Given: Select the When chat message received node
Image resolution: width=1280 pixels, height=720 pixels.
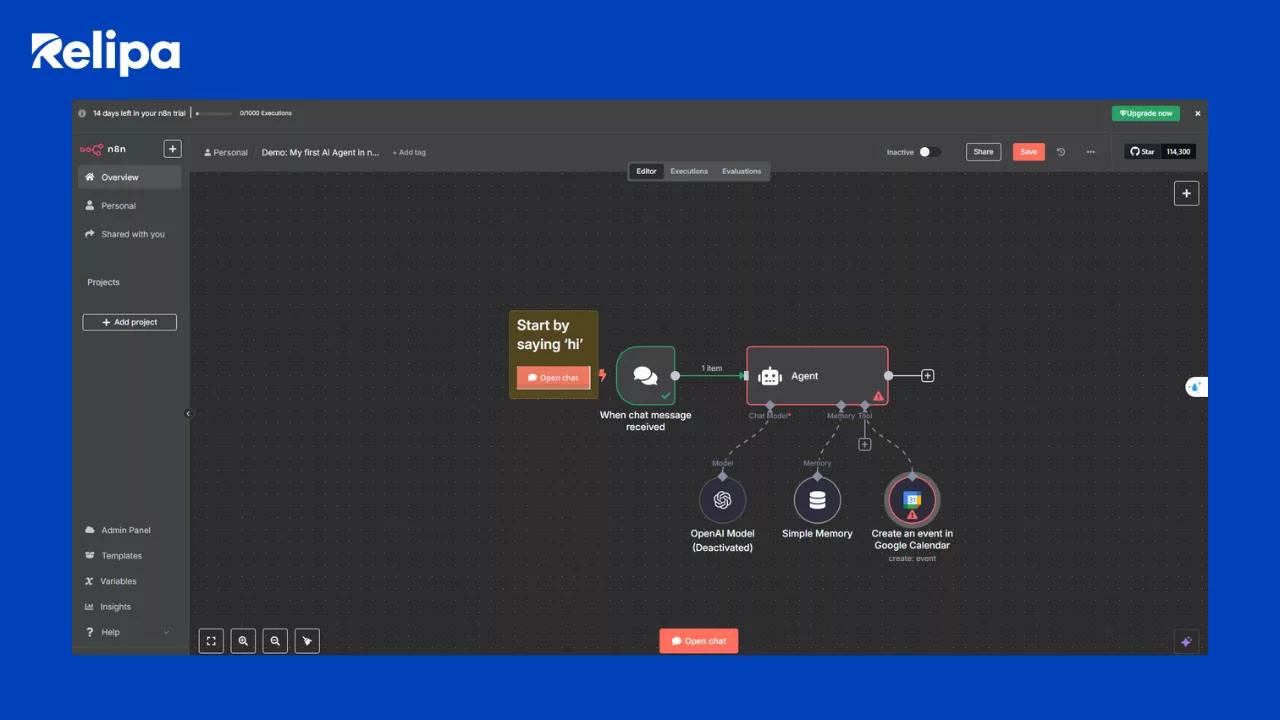Looking at the screenshot, I should coord(646,375).
